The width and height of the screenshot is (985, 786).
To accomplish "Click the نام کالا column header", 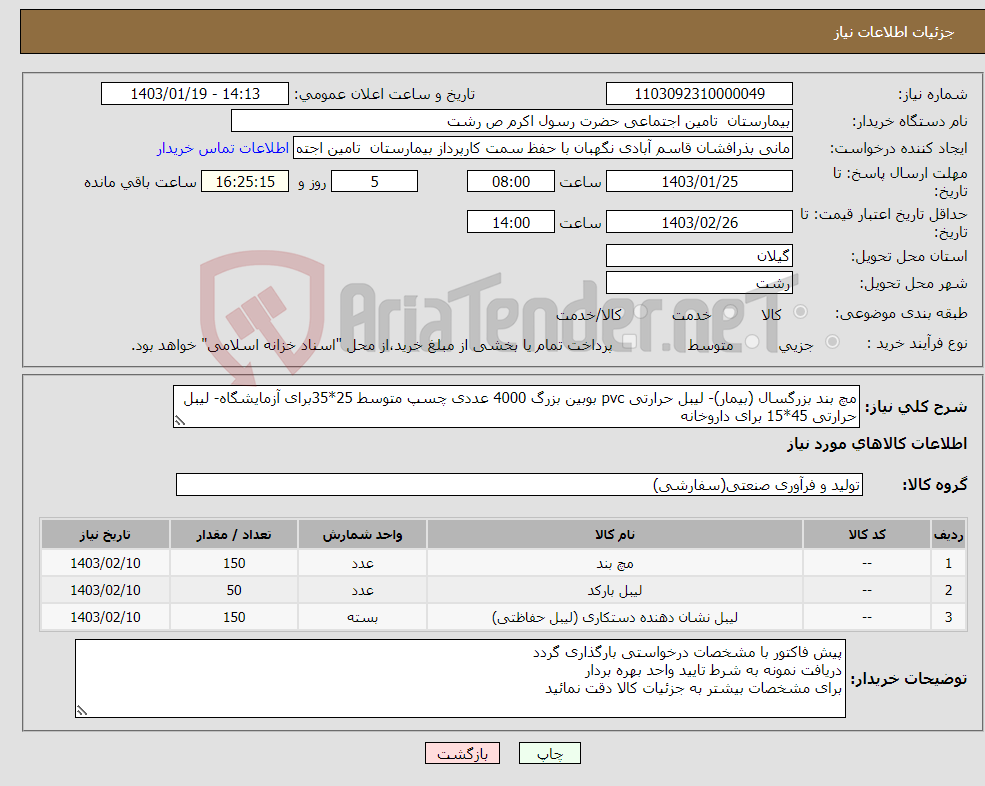I will coord(614,535).
